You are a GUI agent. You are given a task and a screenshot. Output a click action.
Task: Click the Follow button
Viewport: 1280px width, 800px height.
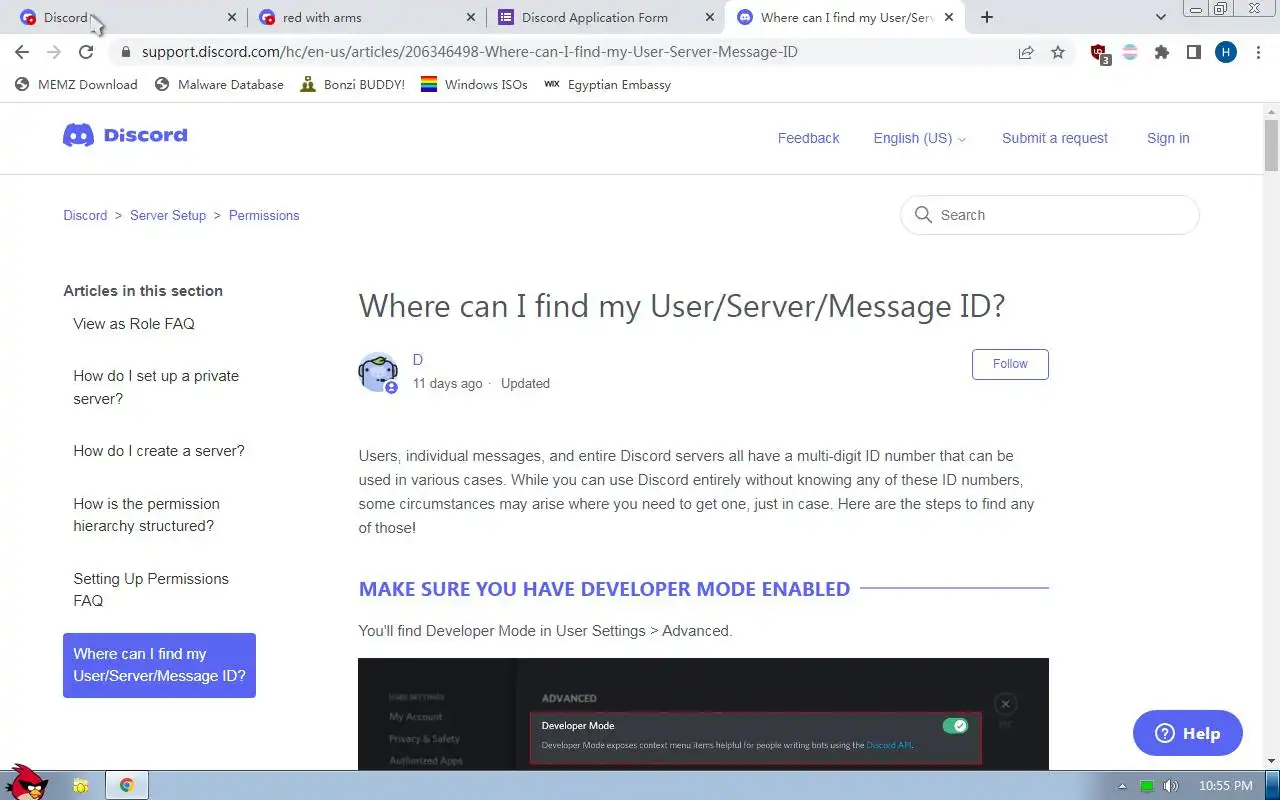(x=1010, y=364)
